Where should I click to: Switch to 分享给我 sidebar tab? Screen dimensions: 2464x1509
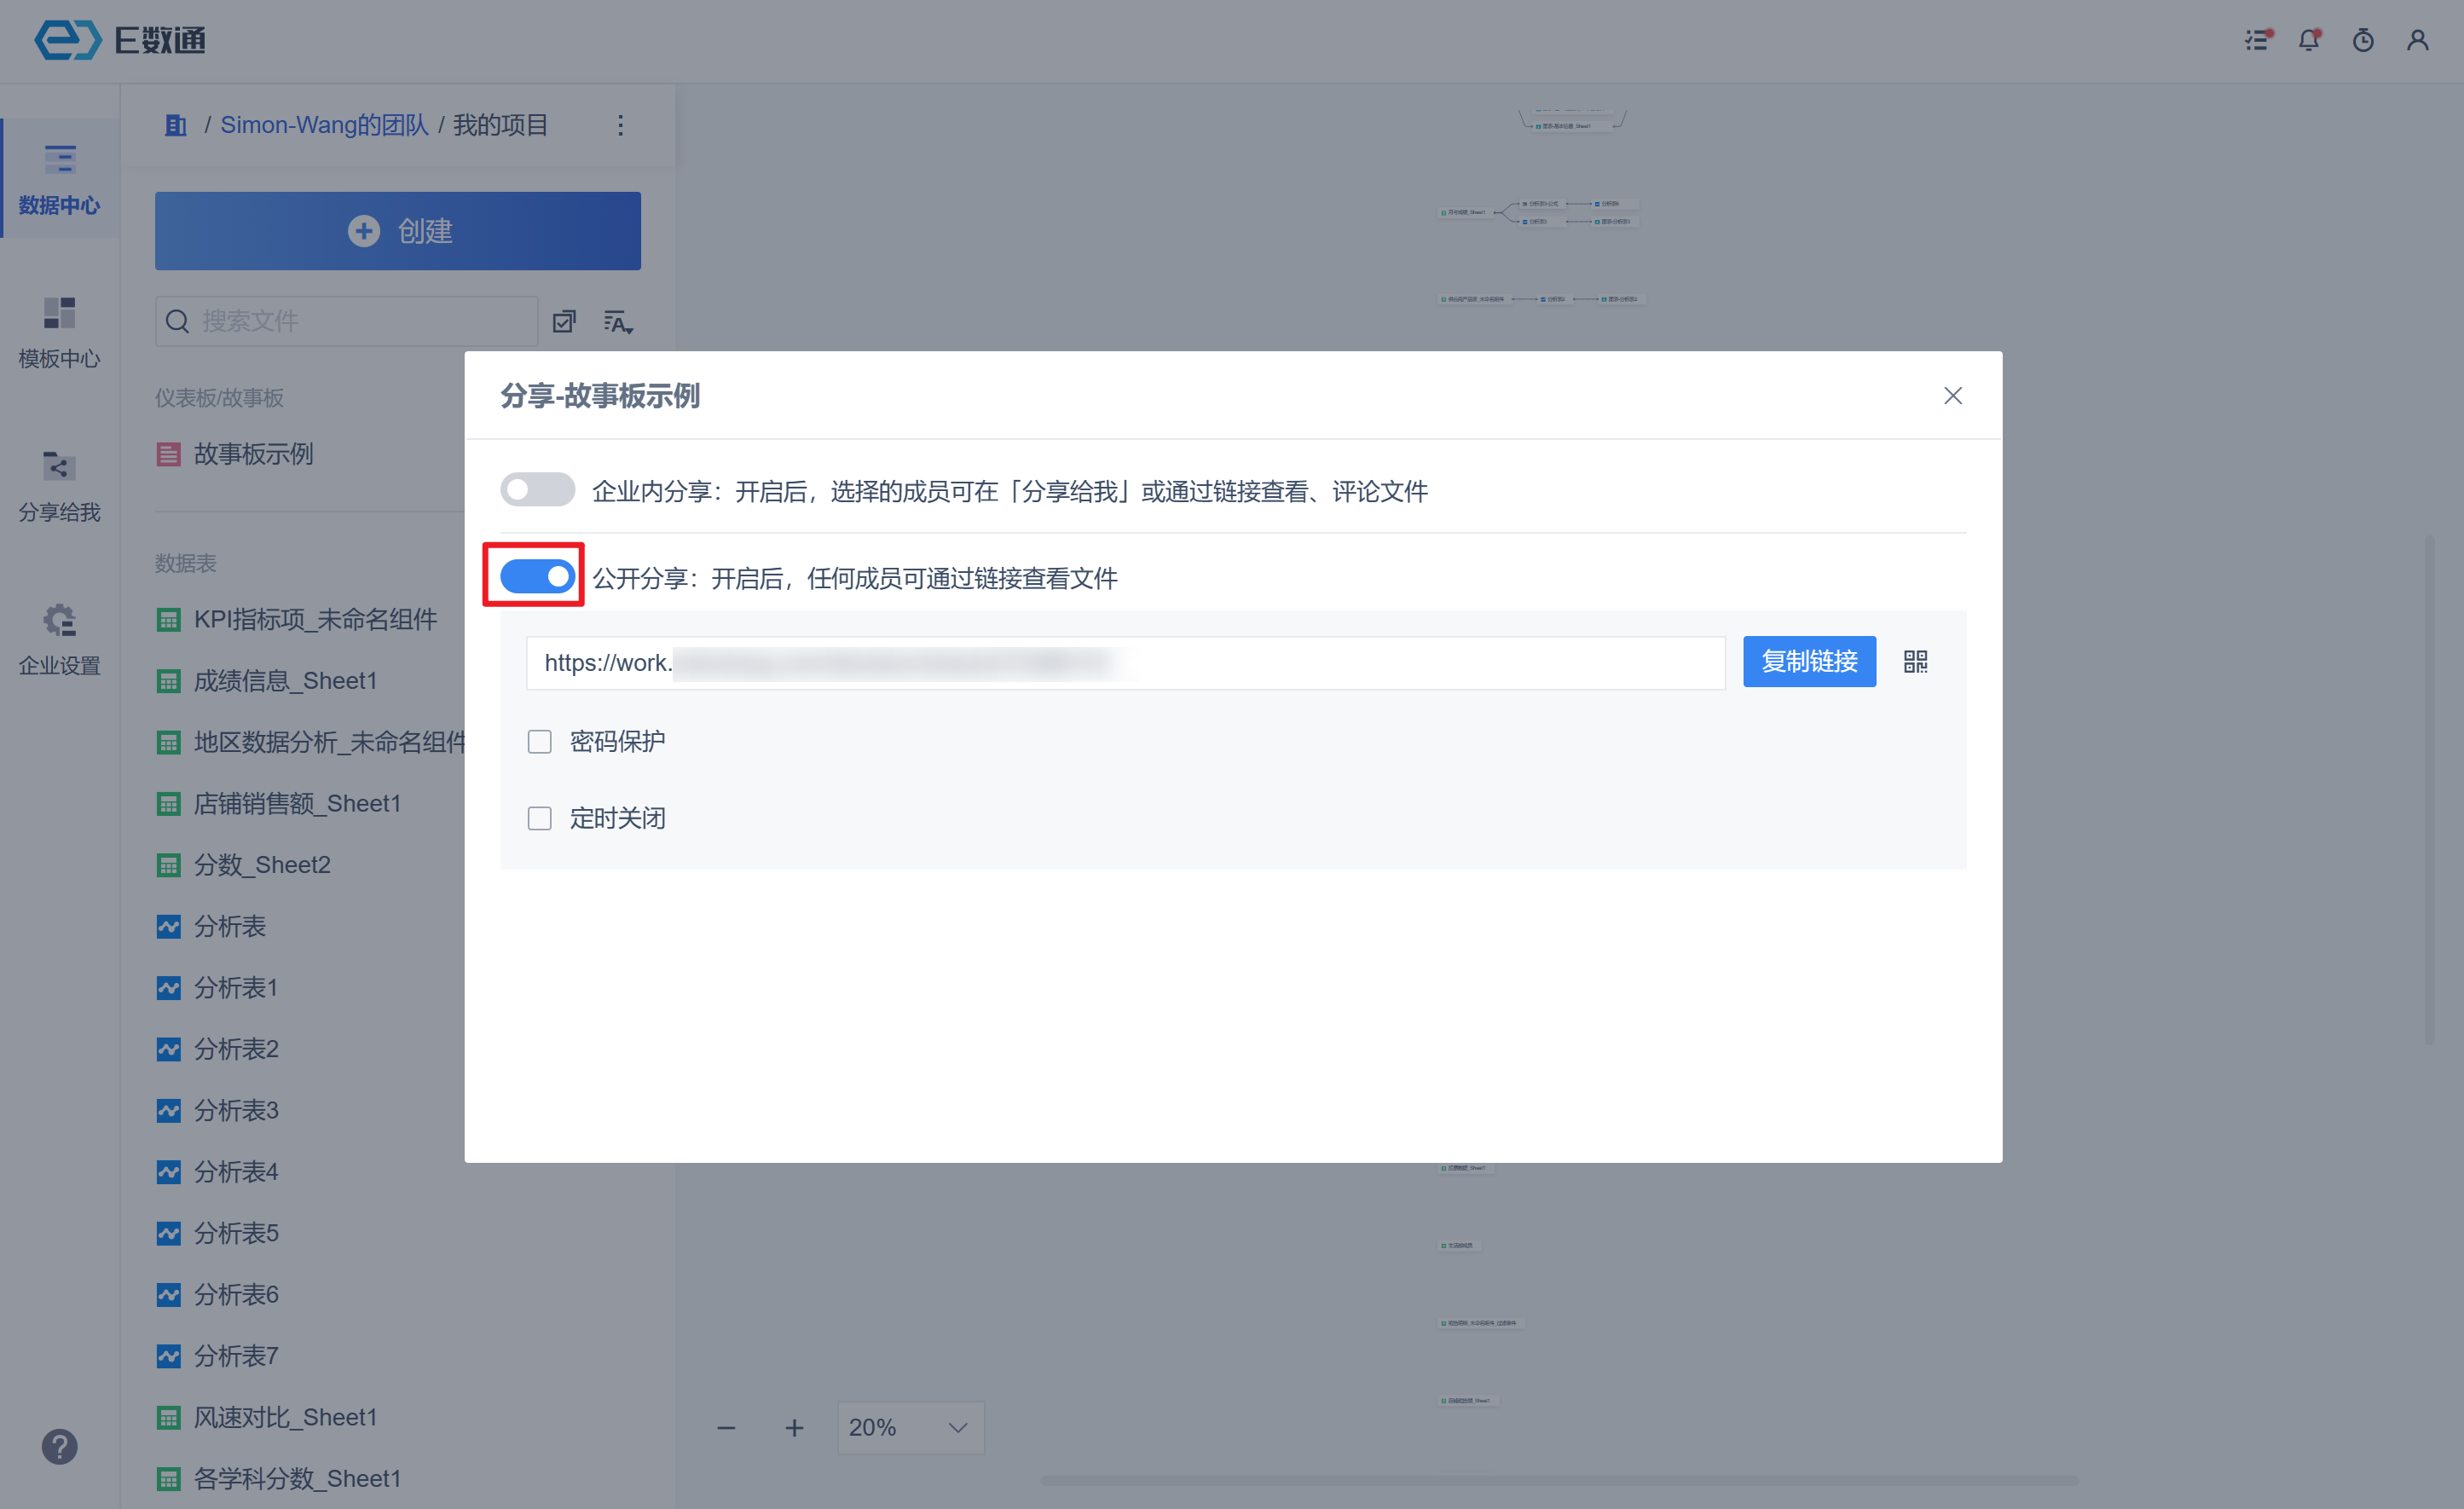pos(59,487)
